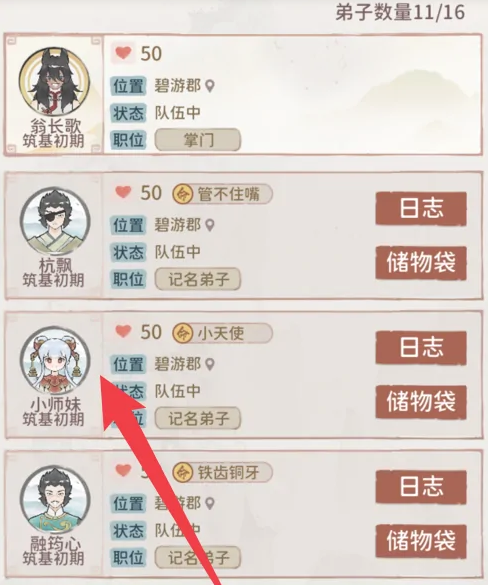Open 翁长歌's character portrait

coord(54,81)
